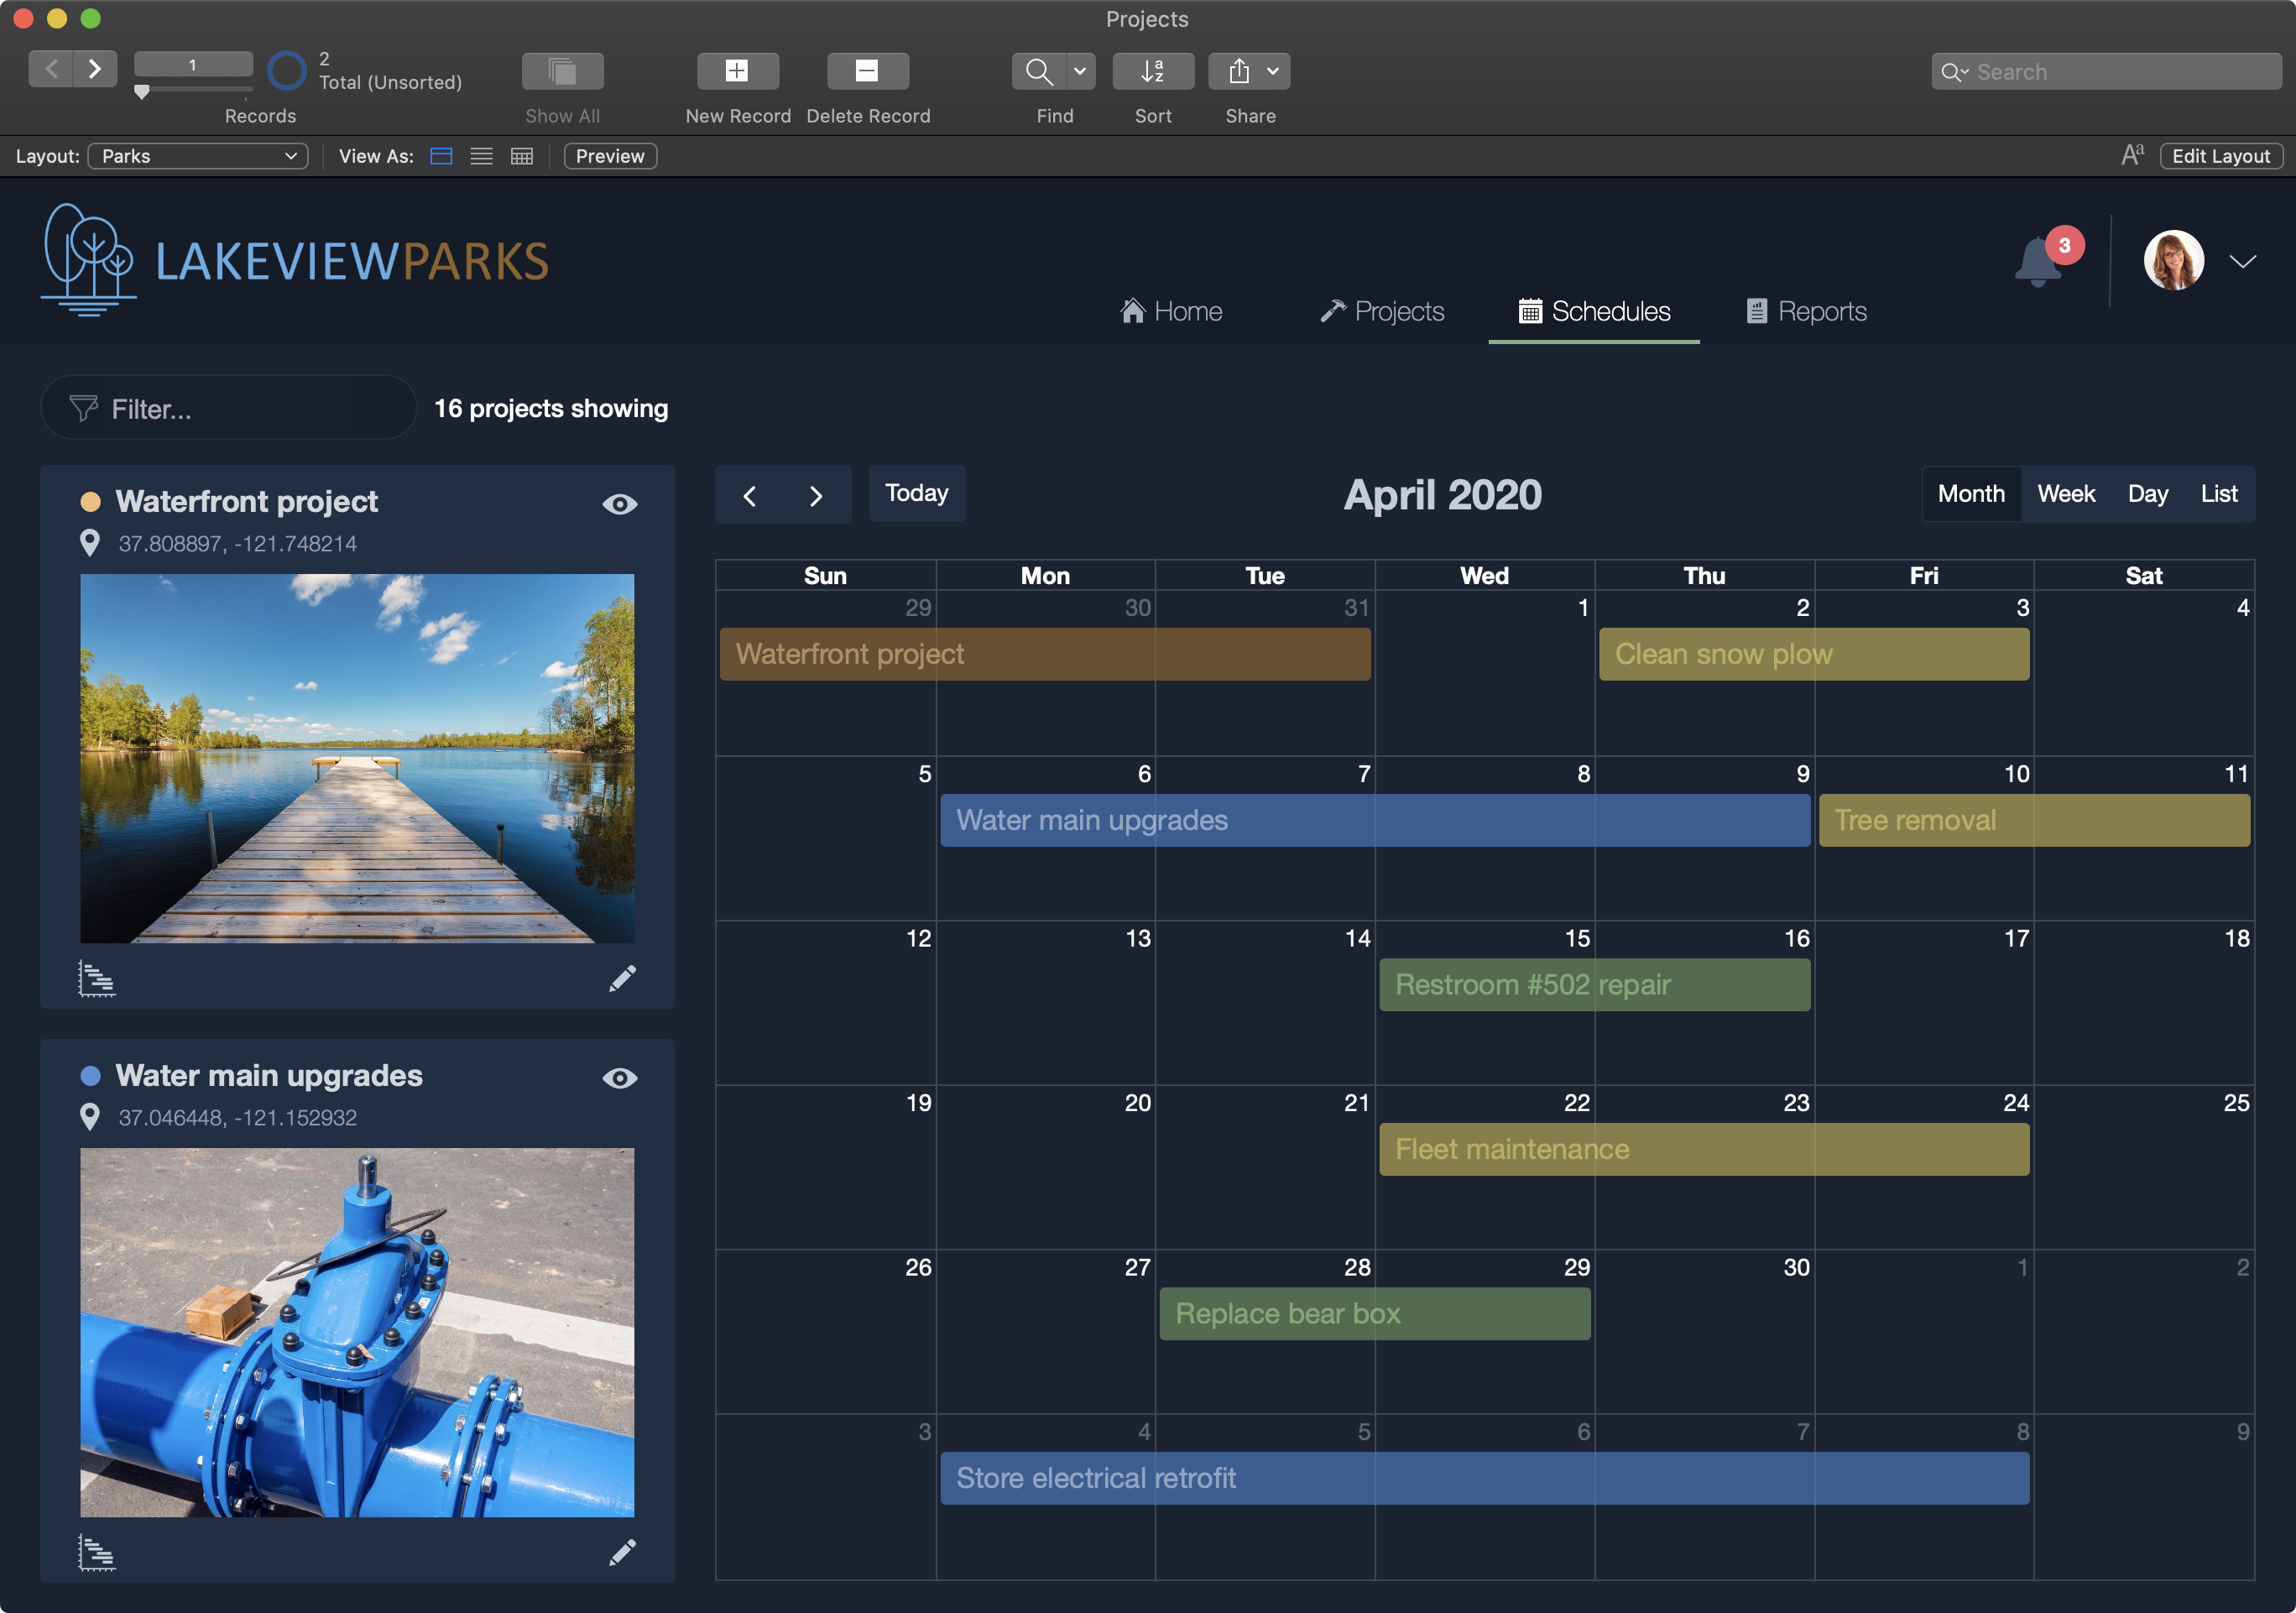Image resolution: width=2296 pixels, height=1613 pixels.
Task: Click the Today button
Action: click(x=916, y=493)
